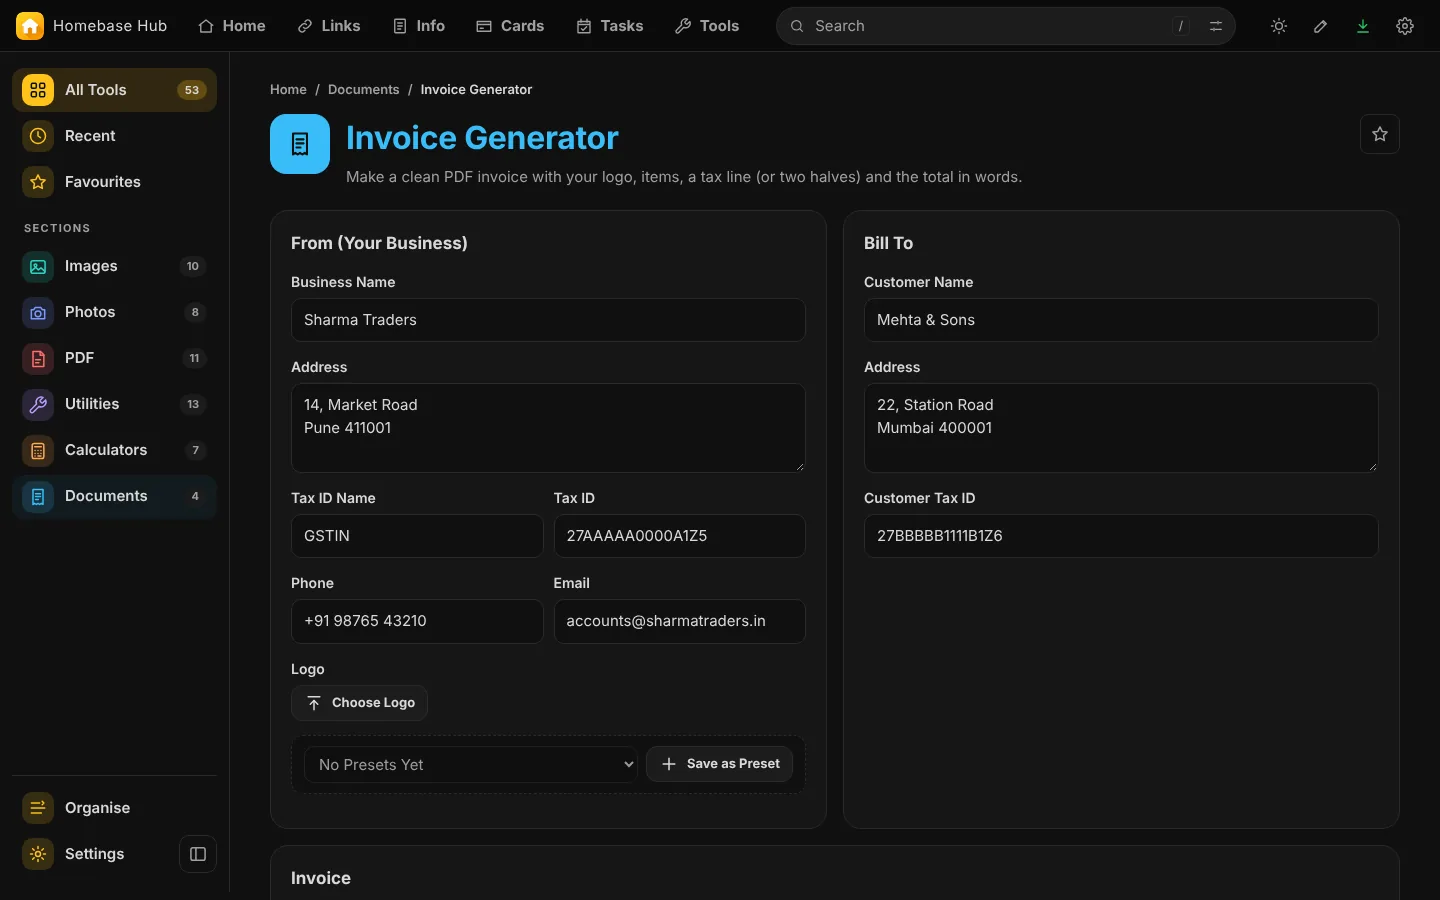The image size is (1440, 900).
Task: Collapse the sidebar panel toggle
Action: [x=198, y=854]
